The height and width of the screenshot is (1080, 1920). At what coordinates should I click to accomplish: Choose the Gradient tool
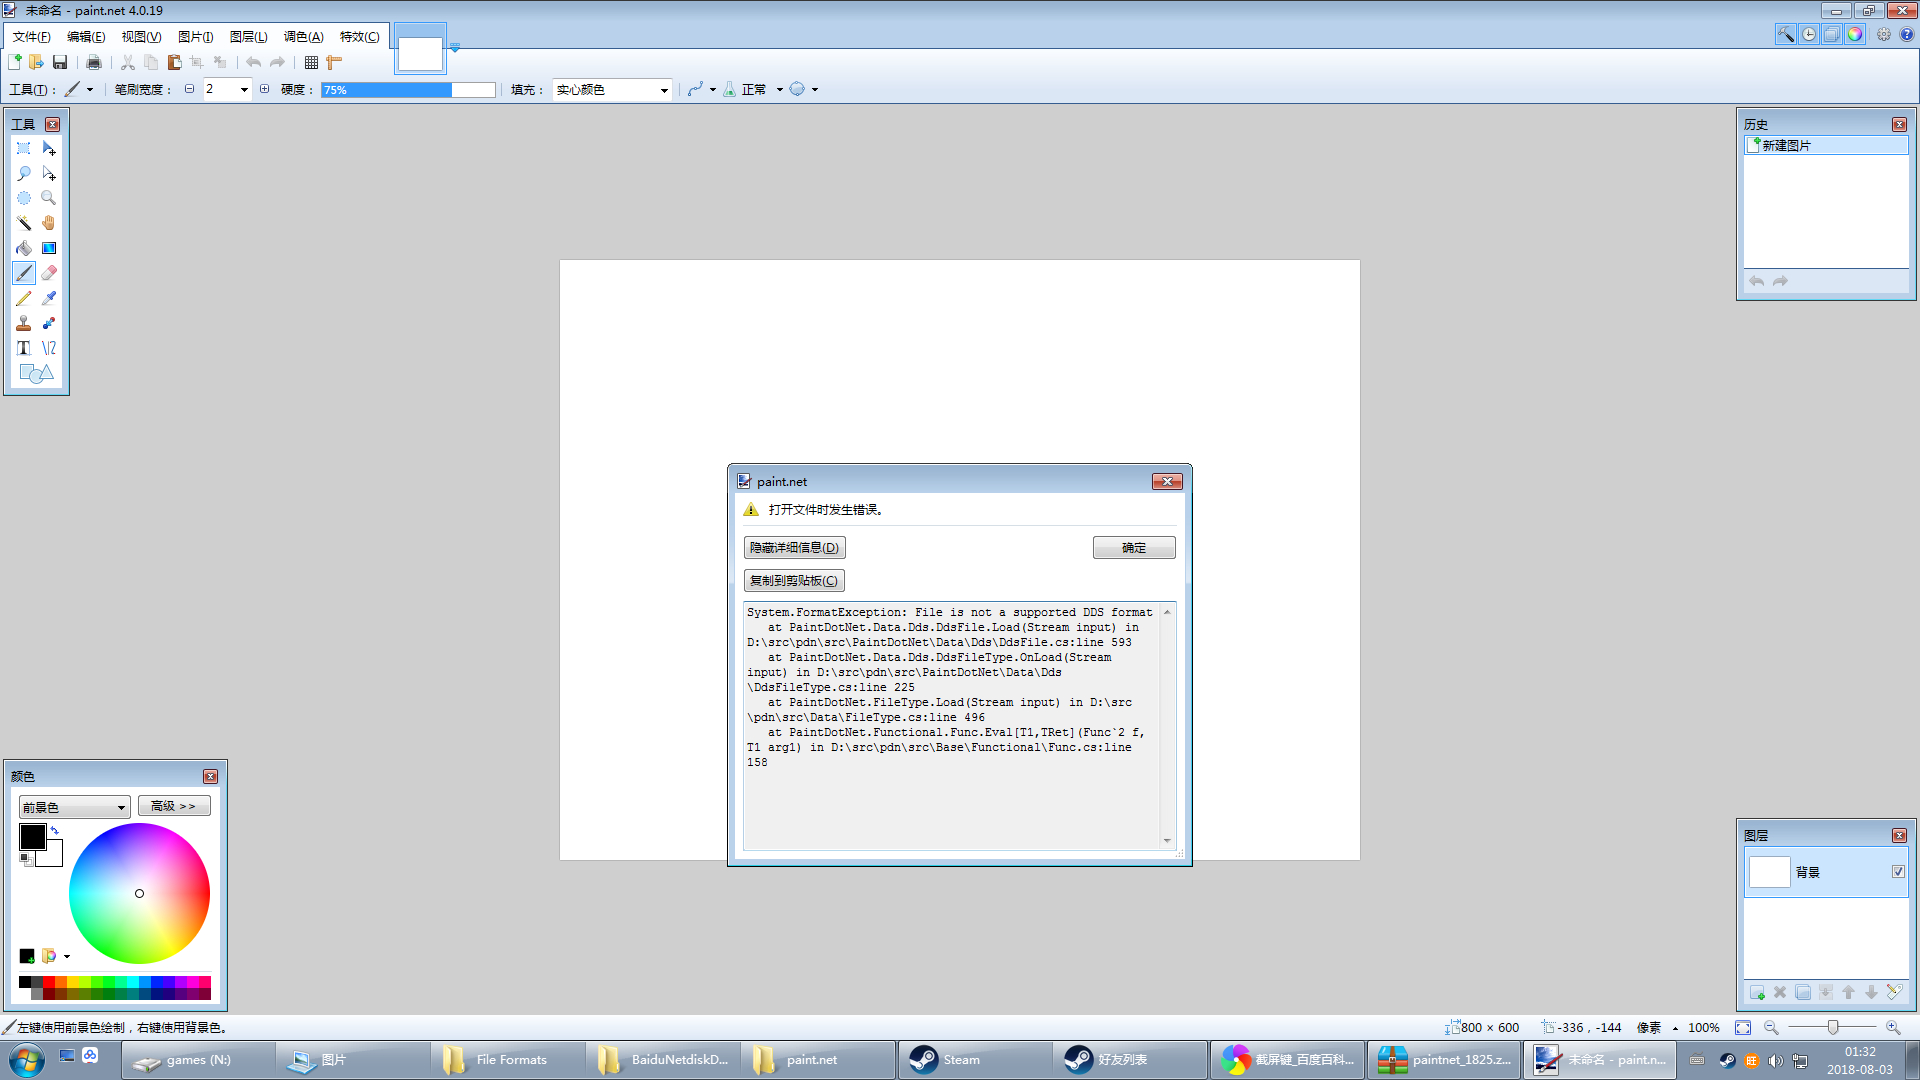[49, 248]
